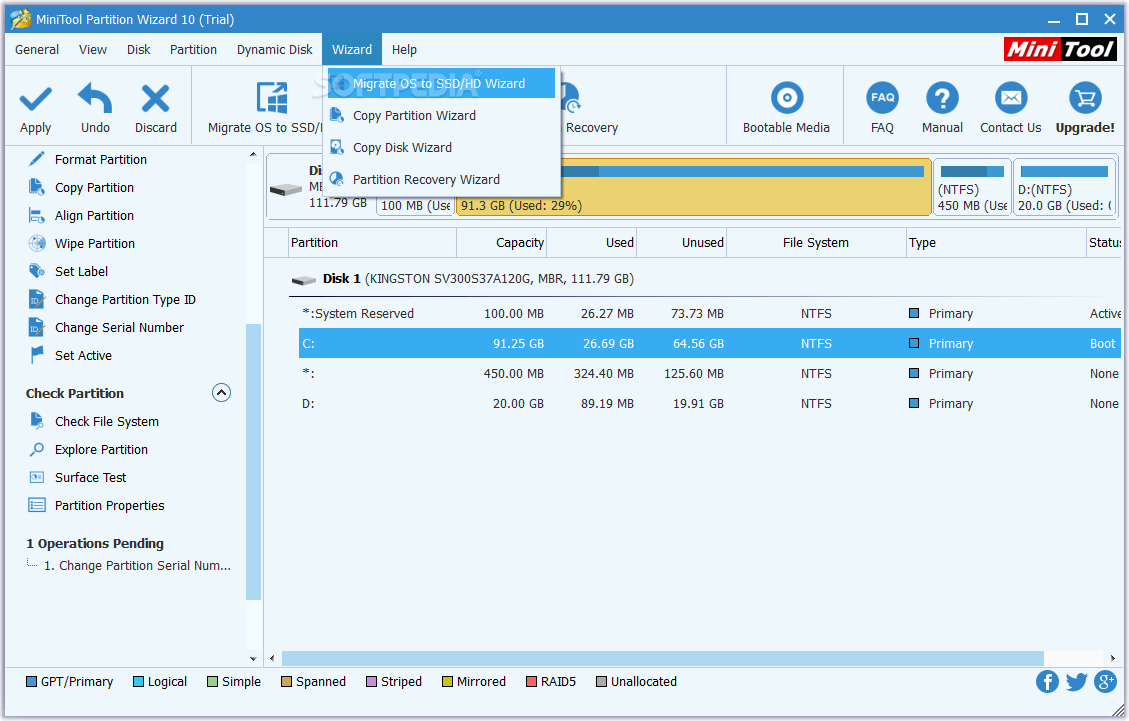Screen dimensions: 1129x721
Task: Click the Undo arrow icon
Action: [x=95, y=98]
